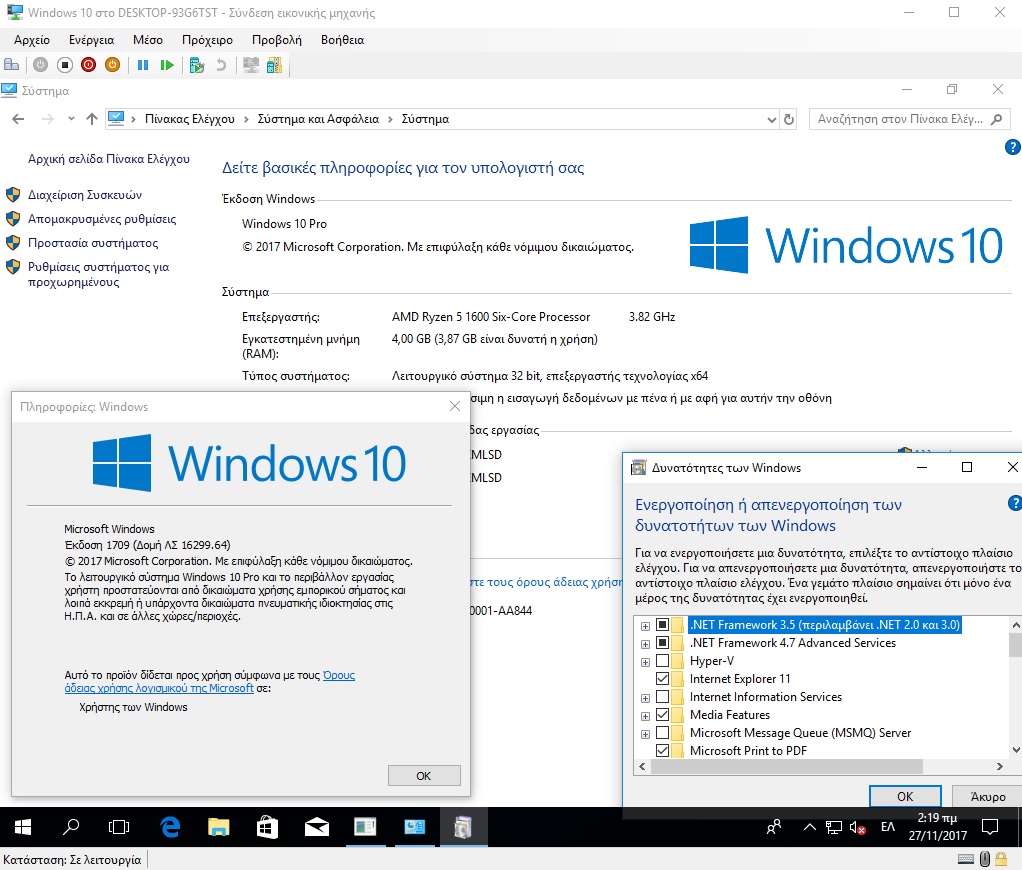Click the last VM toolbar icon

point(274,65)
